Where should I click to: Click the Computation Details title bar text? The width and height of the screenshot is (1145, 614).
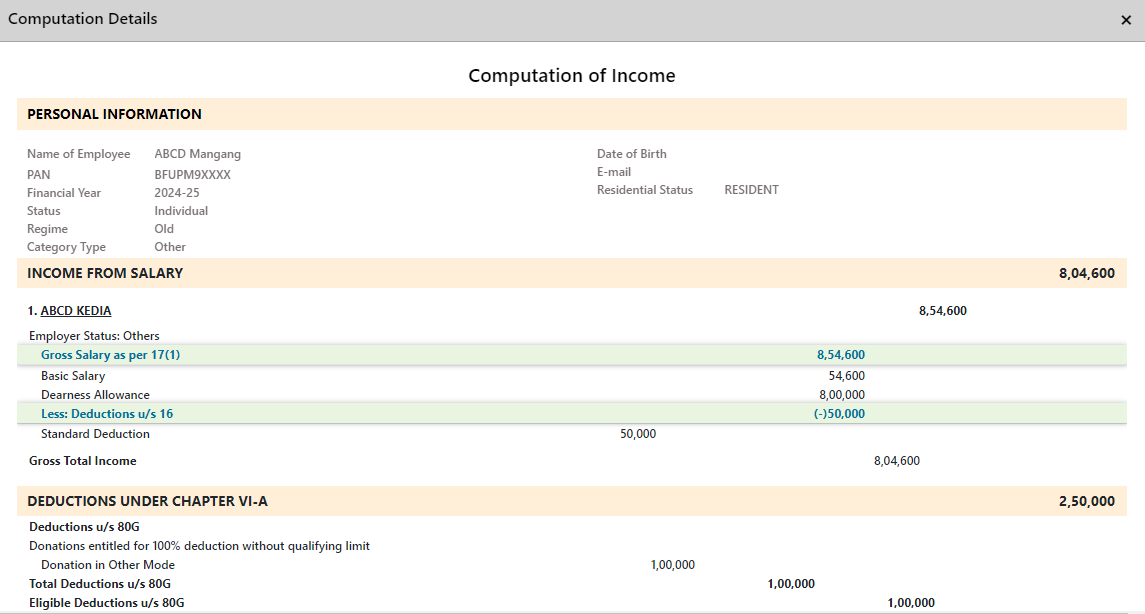83,19
